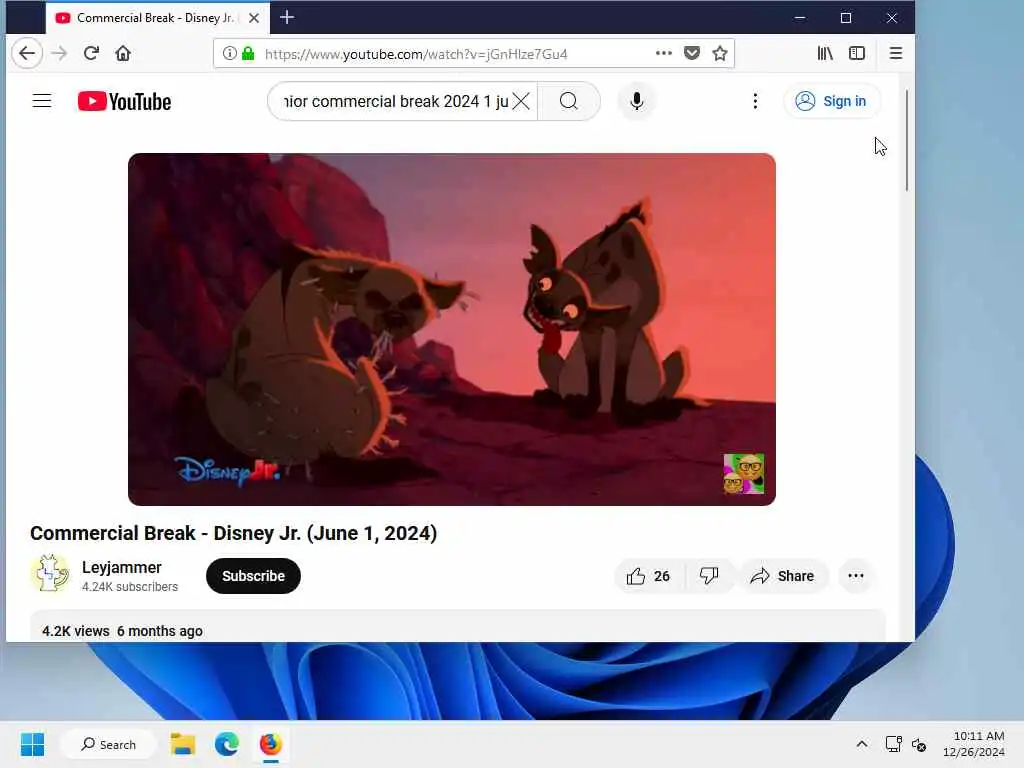Expand the video description box
The height and width of the screenshot is (768, 1024).
(458, 627)
